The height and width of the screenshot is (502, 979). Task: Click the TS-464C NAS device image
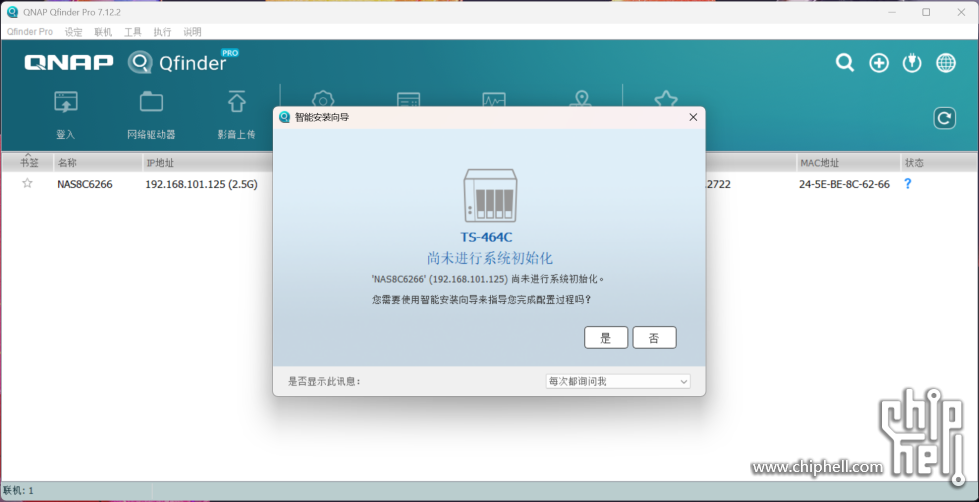tap(490, 195)
